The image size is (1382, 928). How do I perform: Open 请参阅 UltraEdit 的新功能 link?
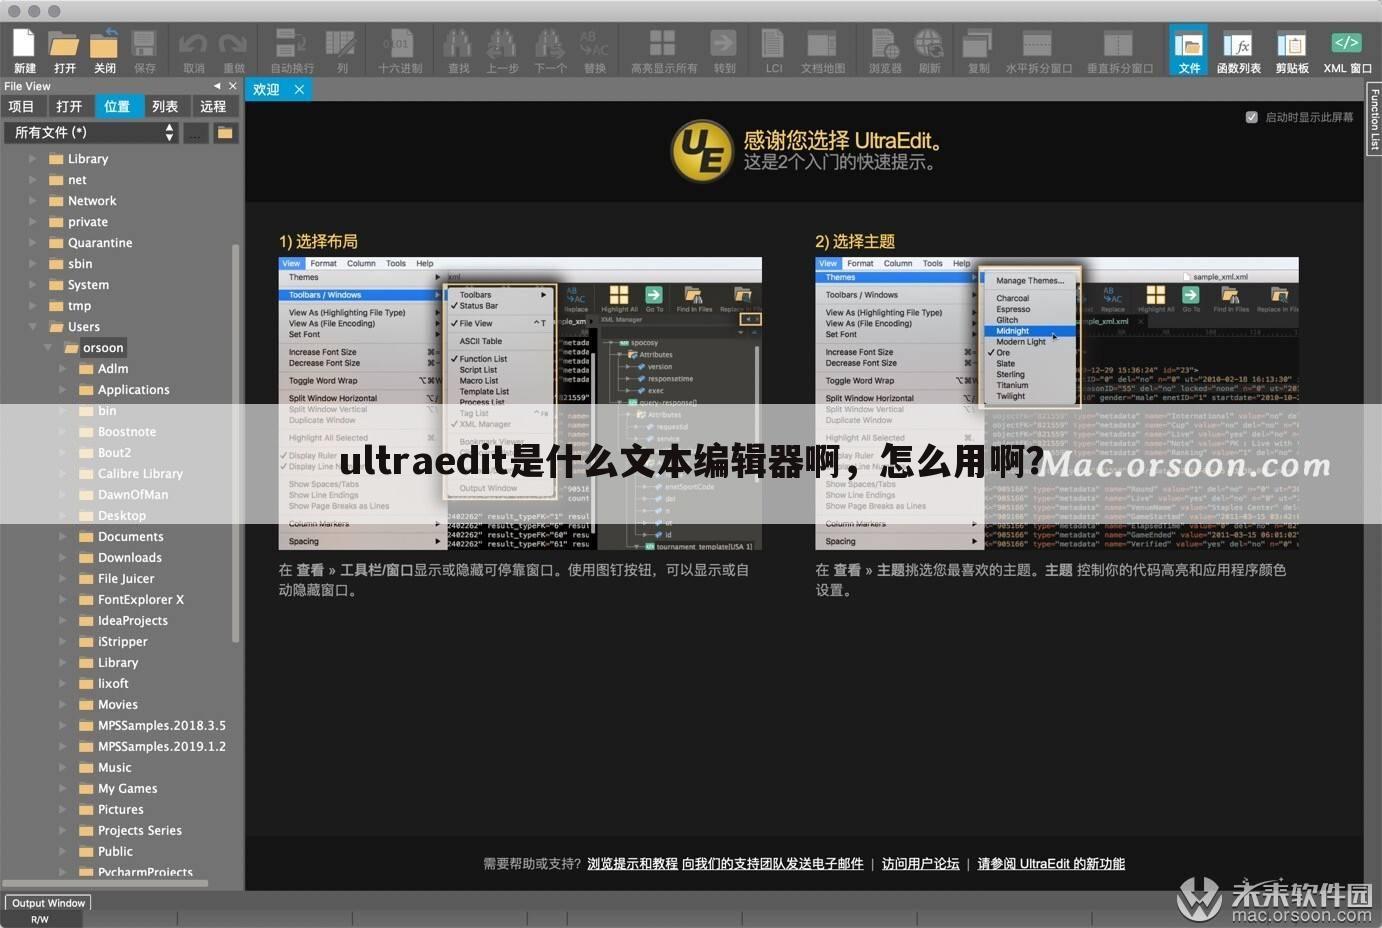[1051, 864]
